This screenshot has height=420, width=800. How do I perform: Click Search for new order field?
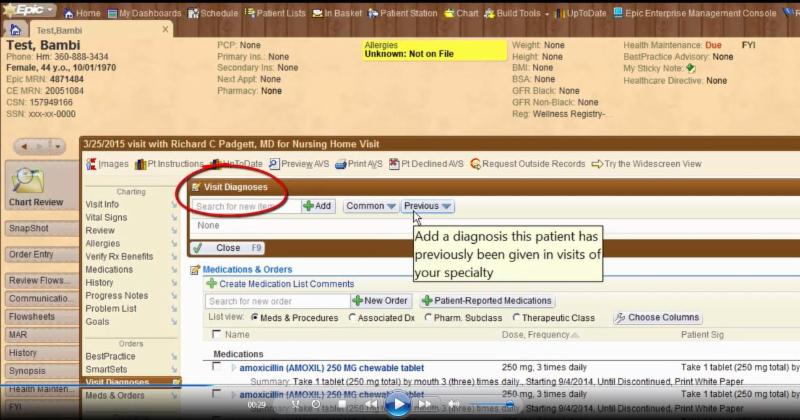pos(277,301)
